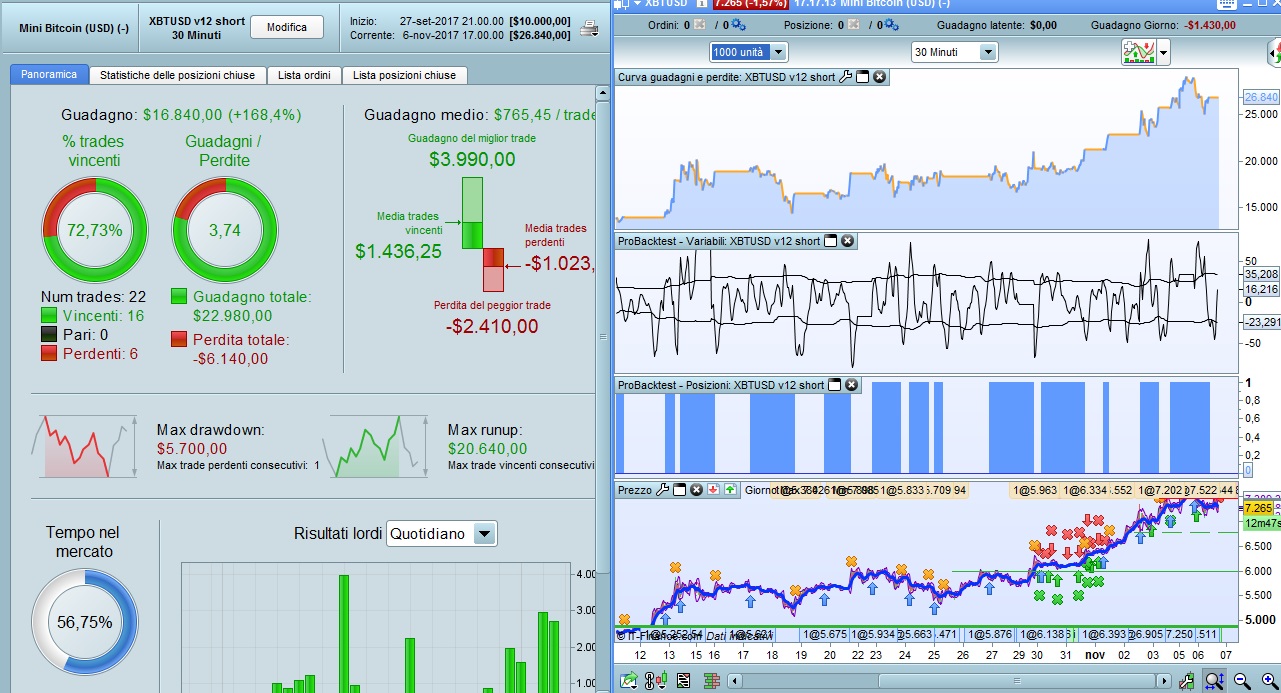Open Statistiche delle posizioni chiuse tab
This screenshot has height=693, width=1281.
[177, 75]
